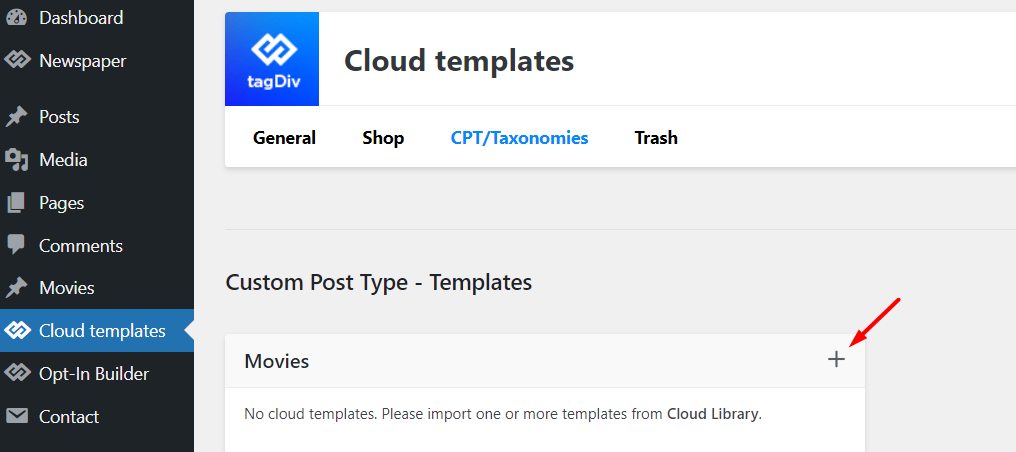Image resolution: width=1016 pixels, height=452 pixels.
Task: Open the Shop tab
Action: click(x=383, y=138)
